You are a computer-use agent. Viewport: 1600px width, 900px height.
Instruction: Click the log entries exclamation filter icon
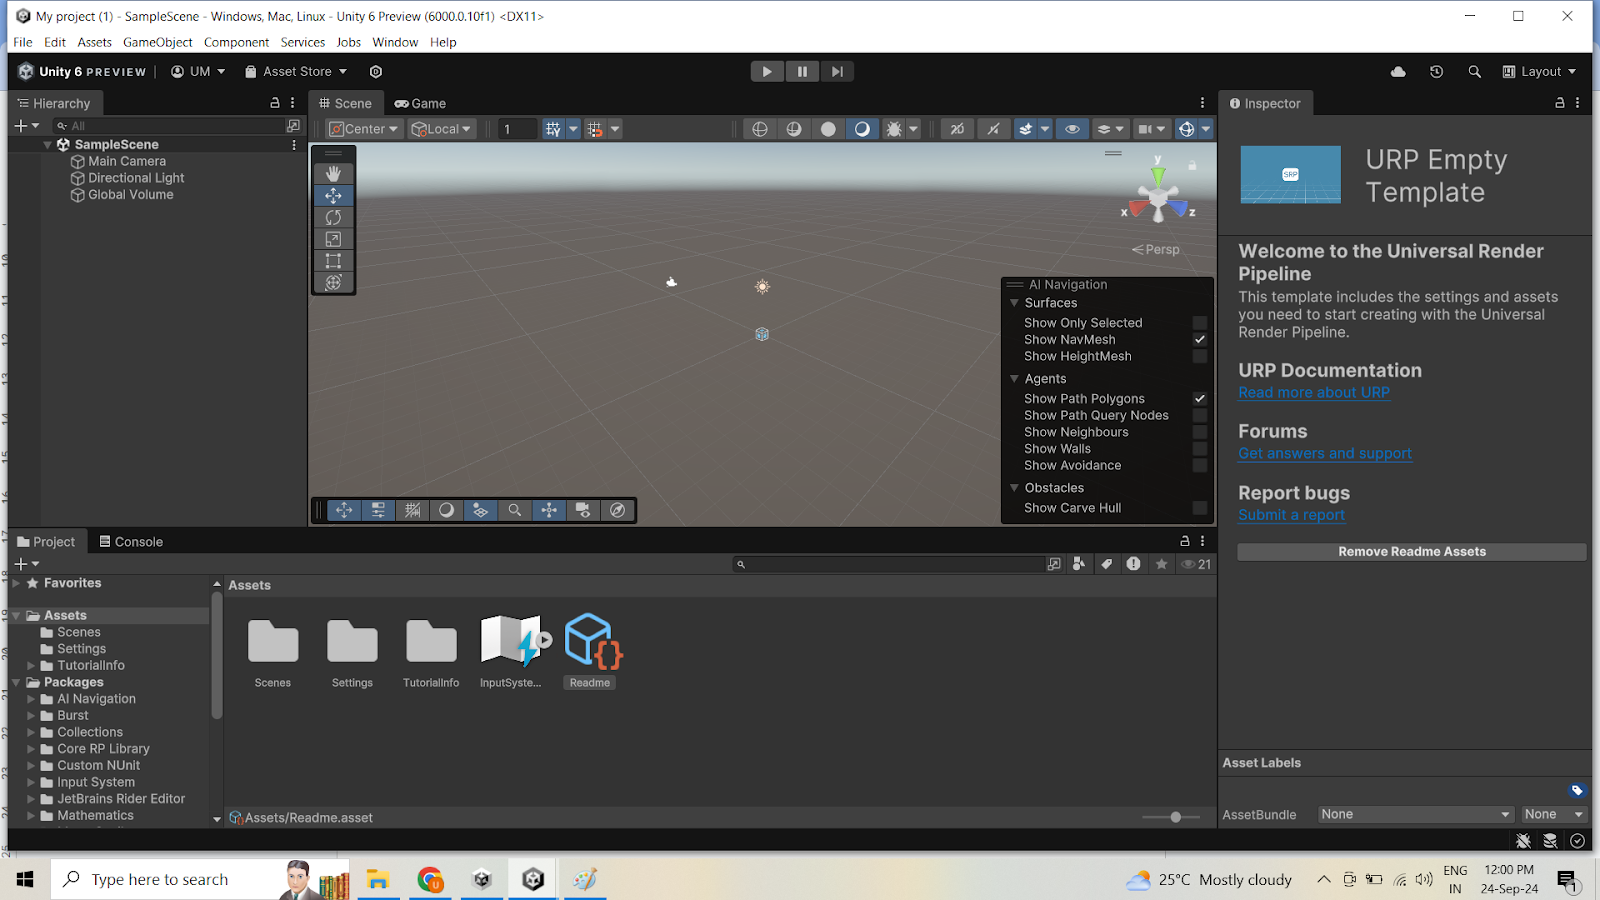pyautogui.click(x=1133, y=564)
